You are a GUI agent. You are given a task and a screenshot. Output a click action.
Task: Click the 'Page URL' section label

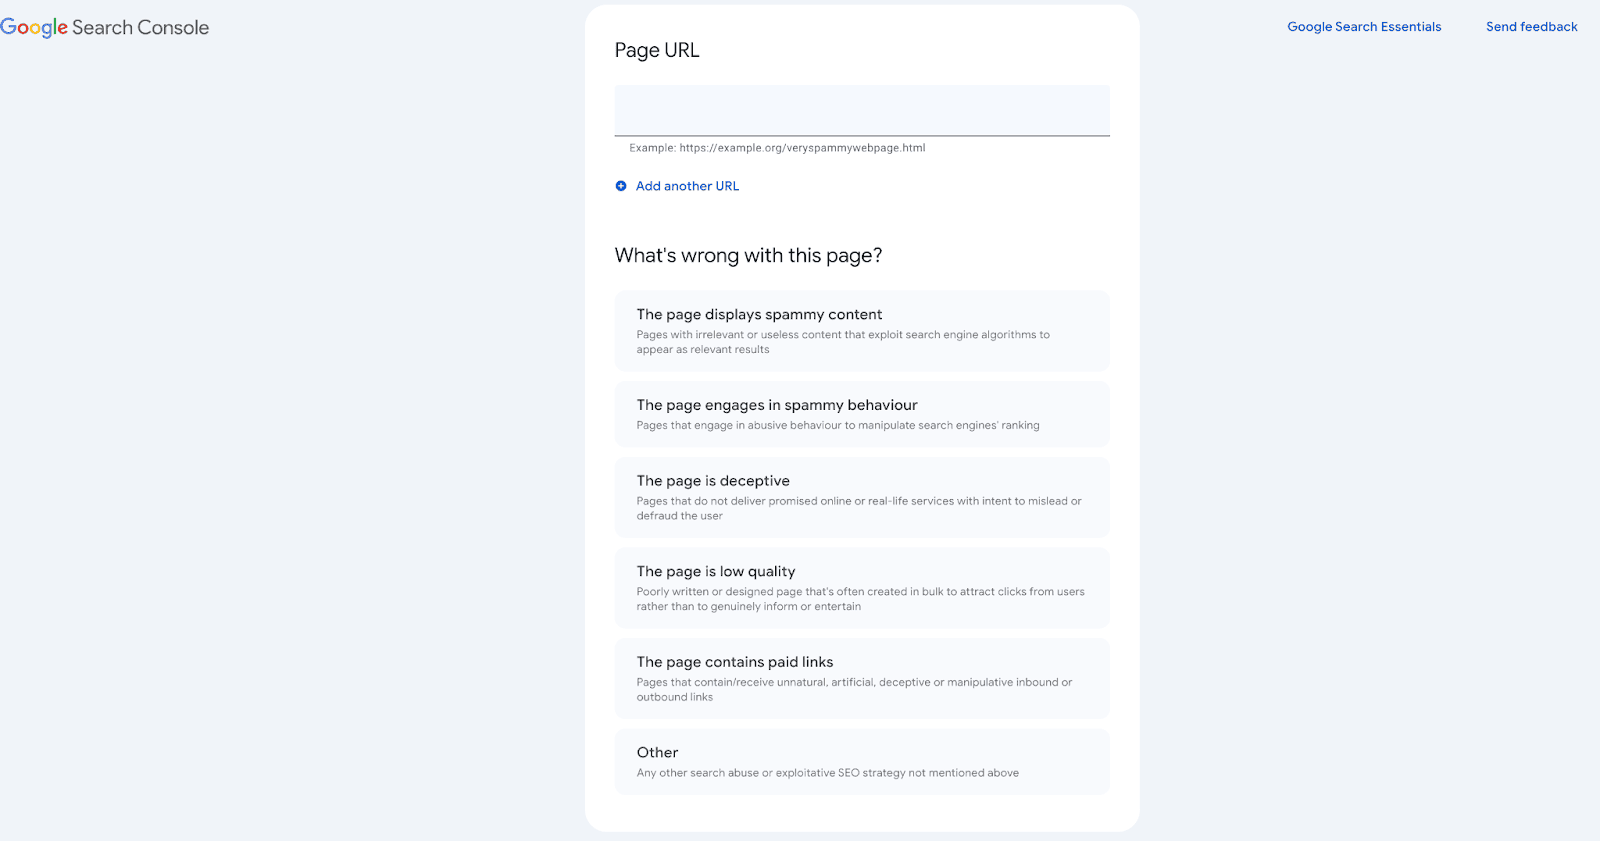(x=656, y=50)
